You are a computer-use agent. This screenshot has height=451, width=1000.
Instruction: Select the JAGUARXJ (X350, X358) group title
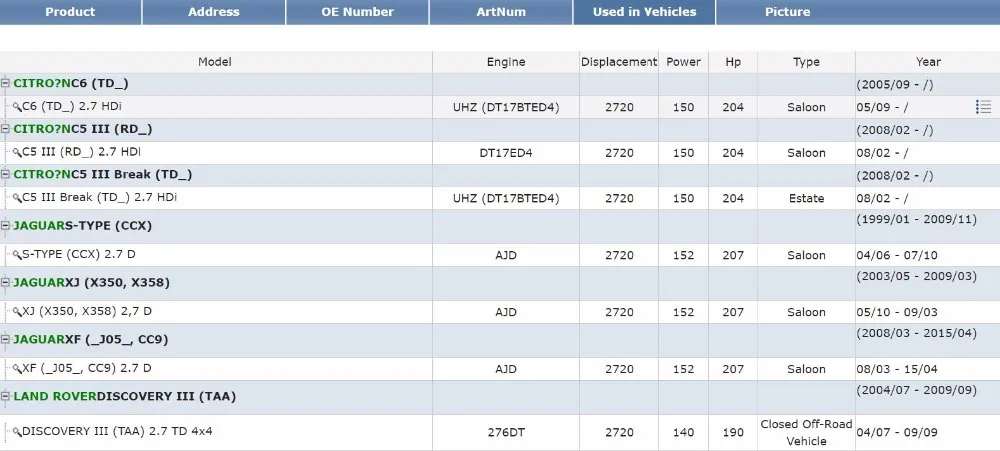(91, 283)
